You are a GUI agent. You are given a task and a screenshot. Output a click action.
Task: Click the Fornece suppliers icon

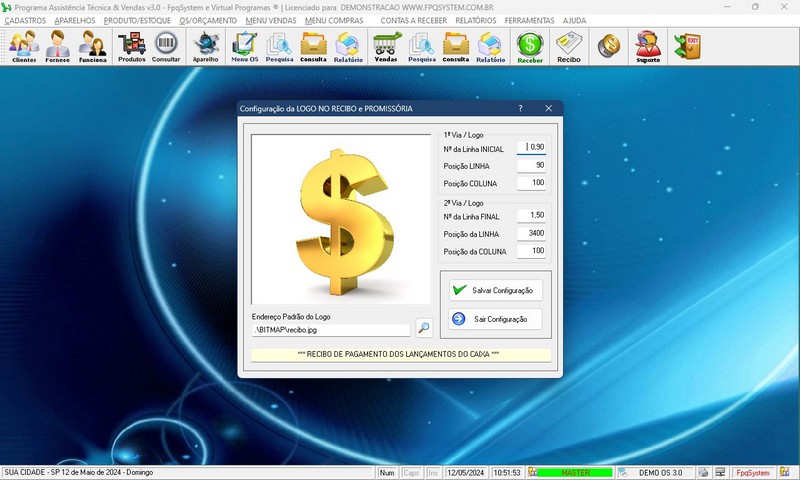[57, 46]
